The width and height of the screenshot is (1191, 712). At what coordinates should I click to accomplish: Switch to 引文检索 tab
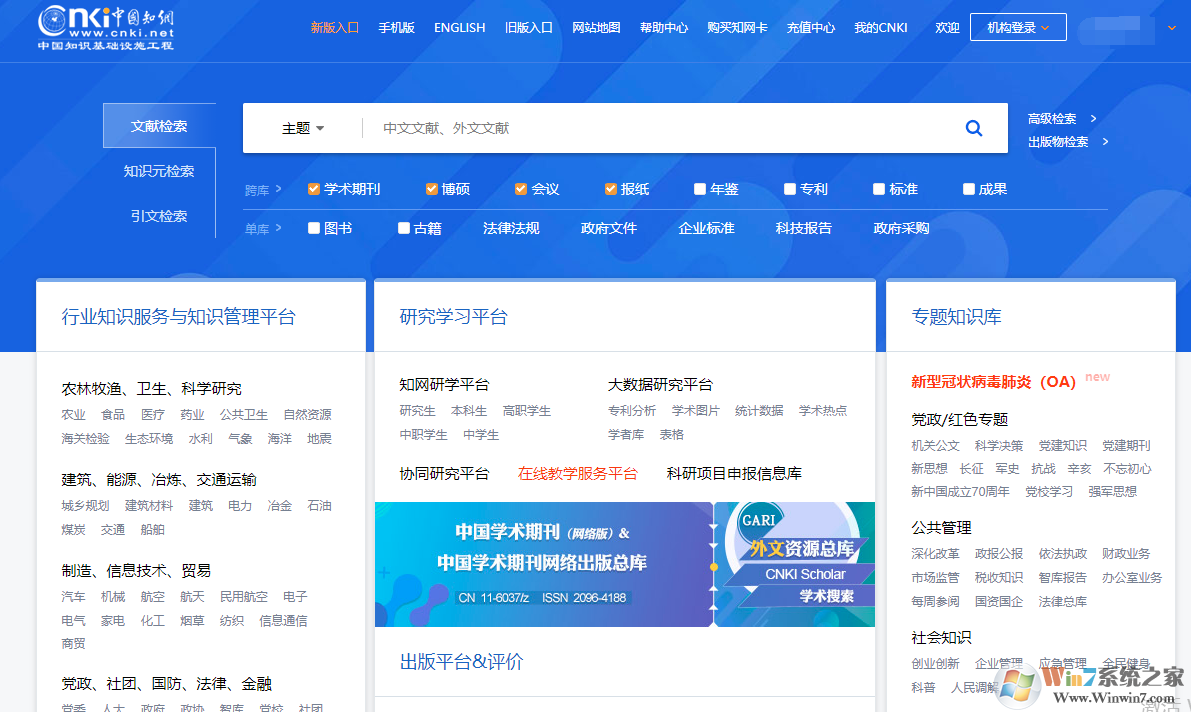pos(159,216)
